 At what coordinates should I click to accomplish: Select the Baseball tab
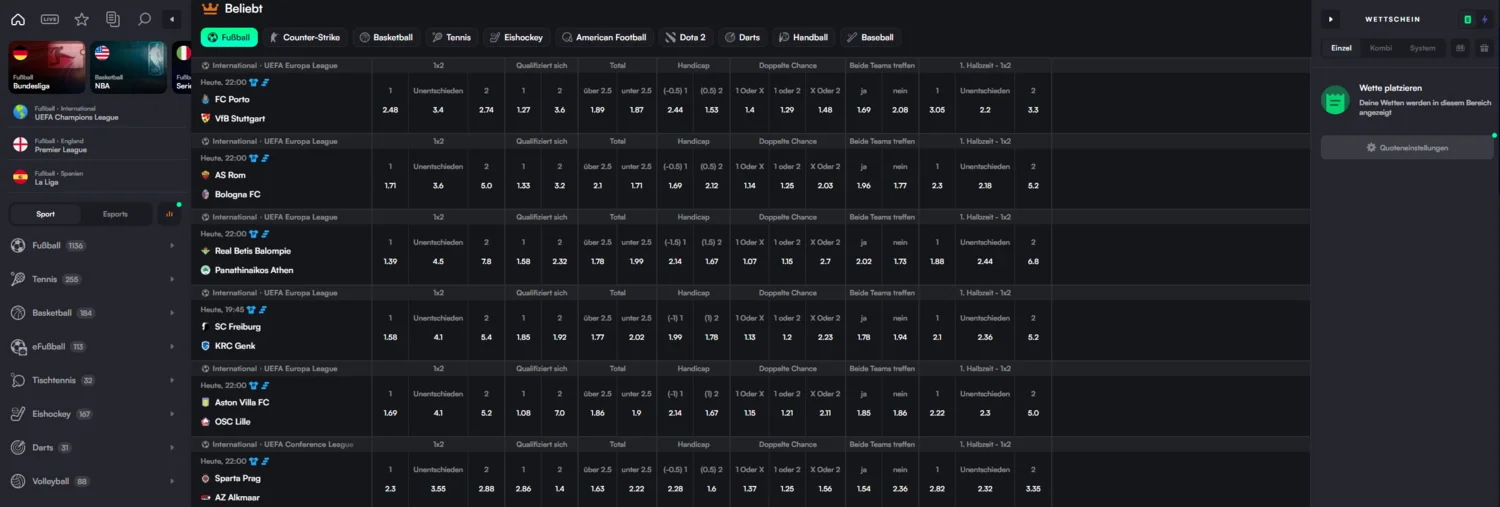(x=870, y=38)
